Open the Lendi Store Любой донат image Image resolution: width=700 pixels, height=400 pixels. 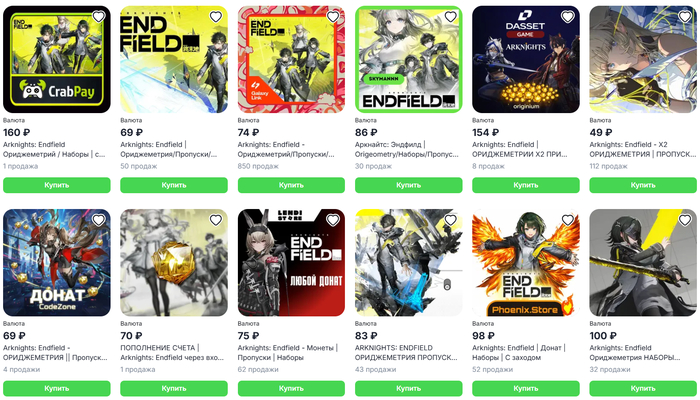[x=291, y=262]
